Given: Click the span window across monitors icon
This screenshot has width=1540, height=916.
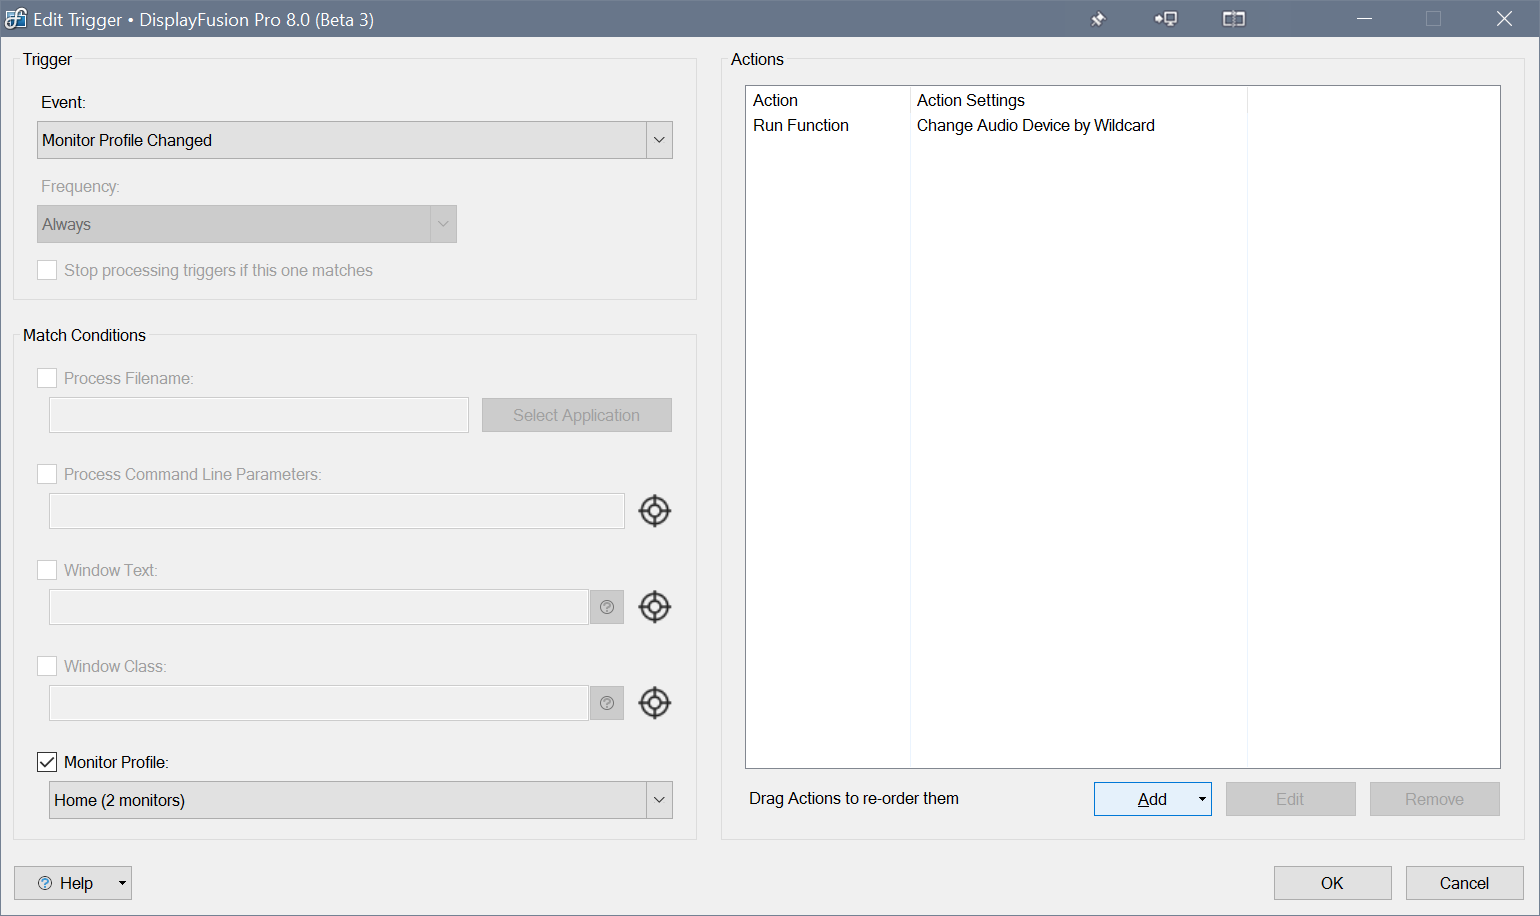Looking at the screenshot, I should coord(1234,19).
